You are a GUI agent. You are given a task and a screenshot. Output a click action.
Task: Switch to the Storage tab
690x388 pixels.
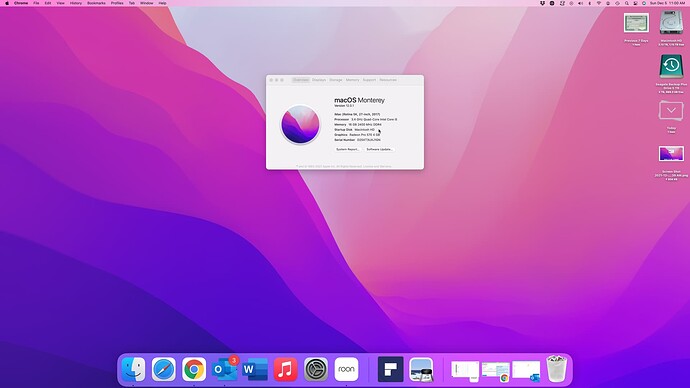[336, 80]
